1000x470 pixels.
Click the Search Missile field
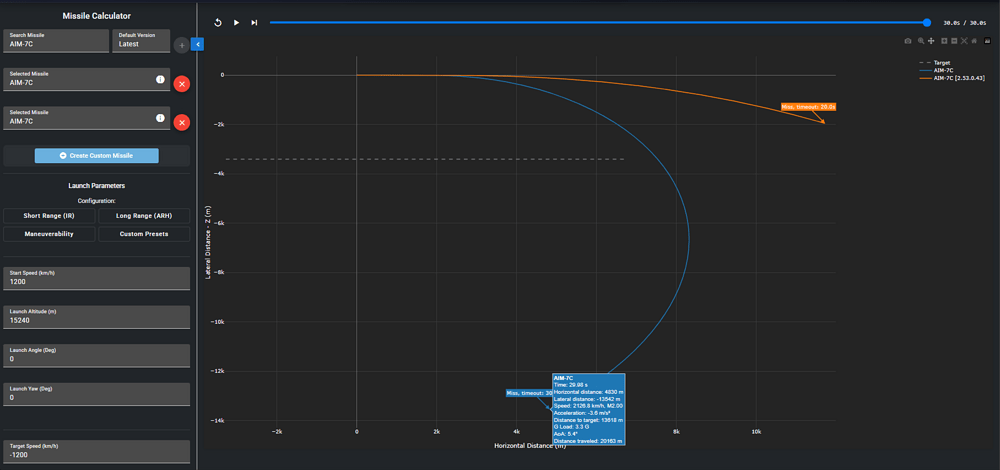tap(56, 41)
